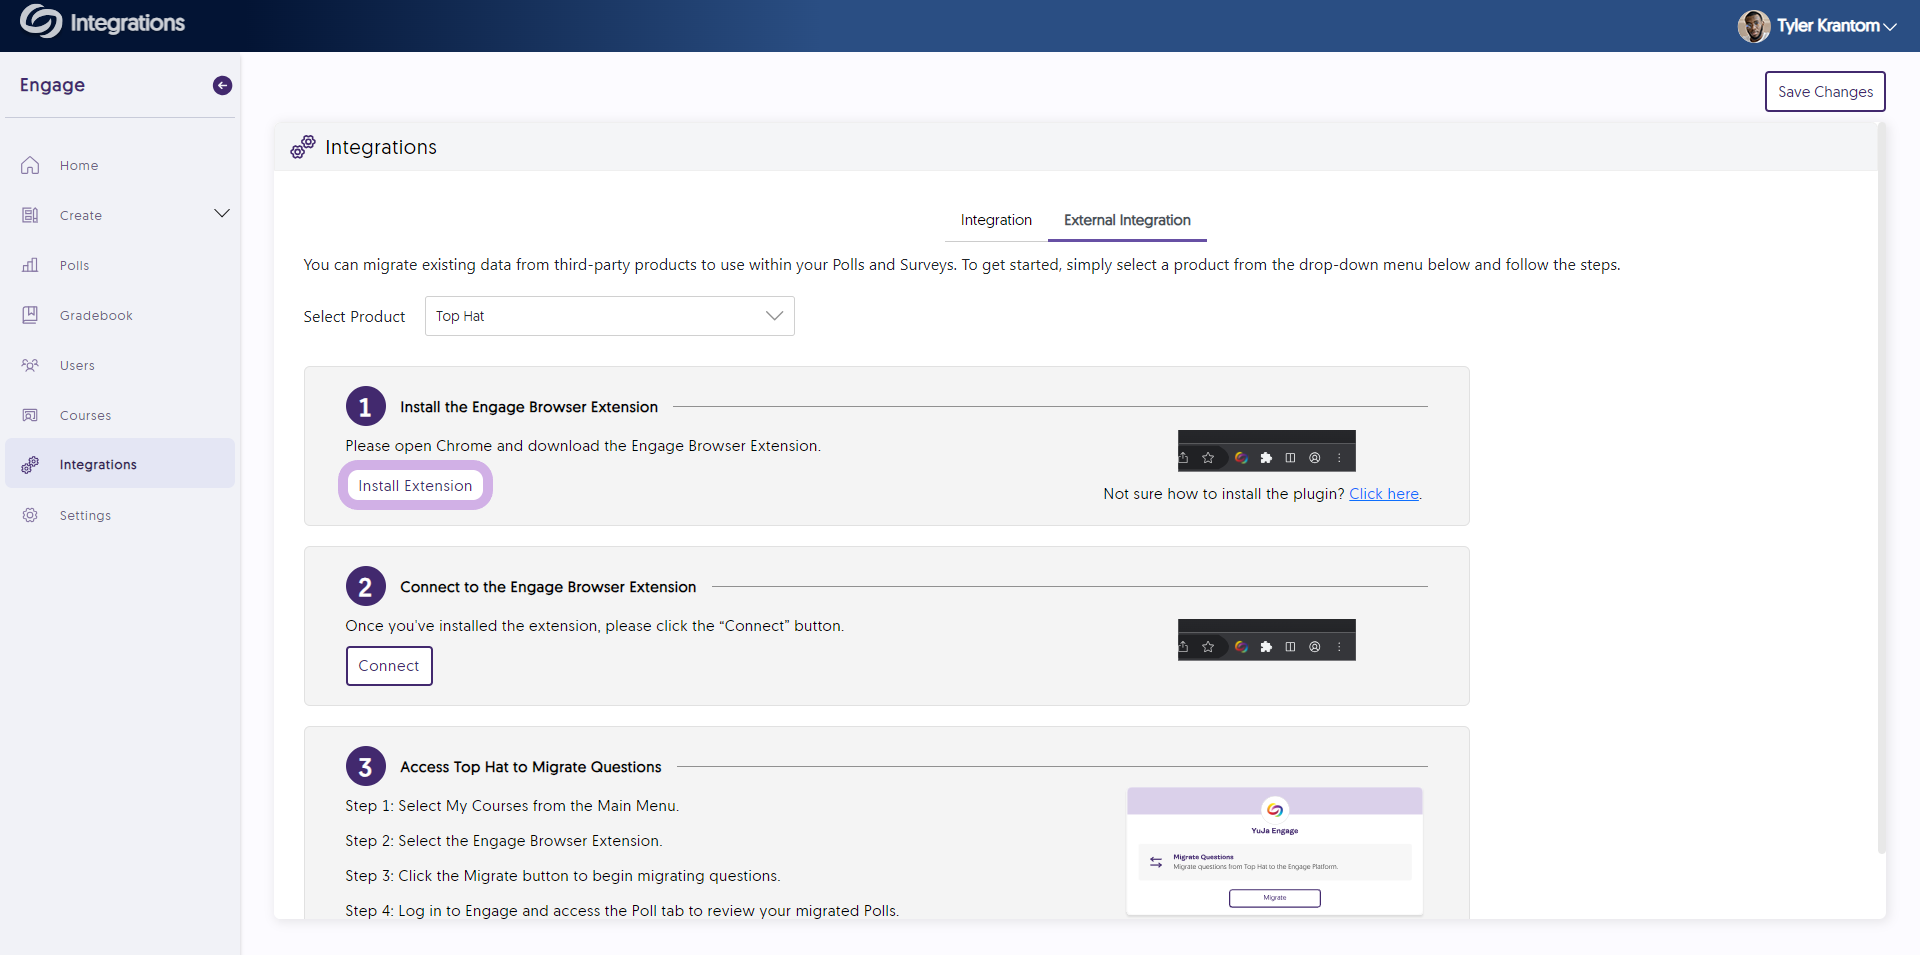Click the Save Changes button
This screenshot has height=955, width=1920.
1825,91
